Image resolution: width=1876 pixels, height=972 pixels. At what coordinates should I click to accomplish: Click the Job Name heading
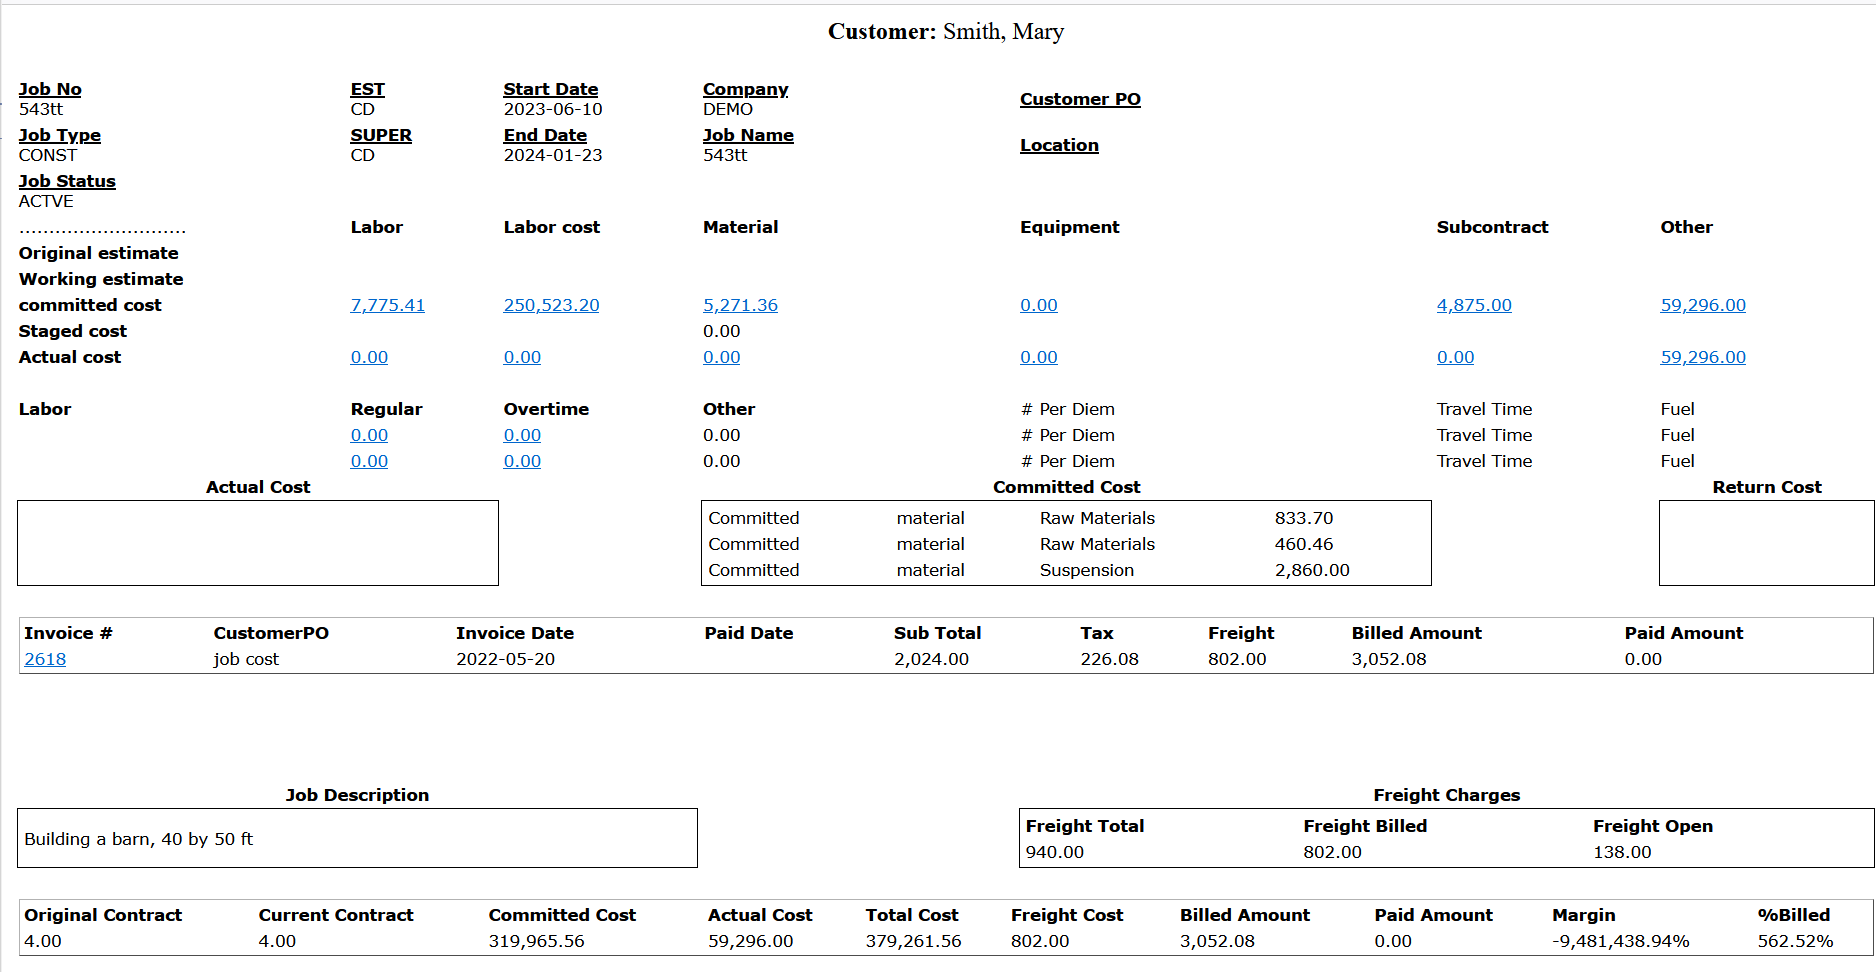tap(747, 135)
